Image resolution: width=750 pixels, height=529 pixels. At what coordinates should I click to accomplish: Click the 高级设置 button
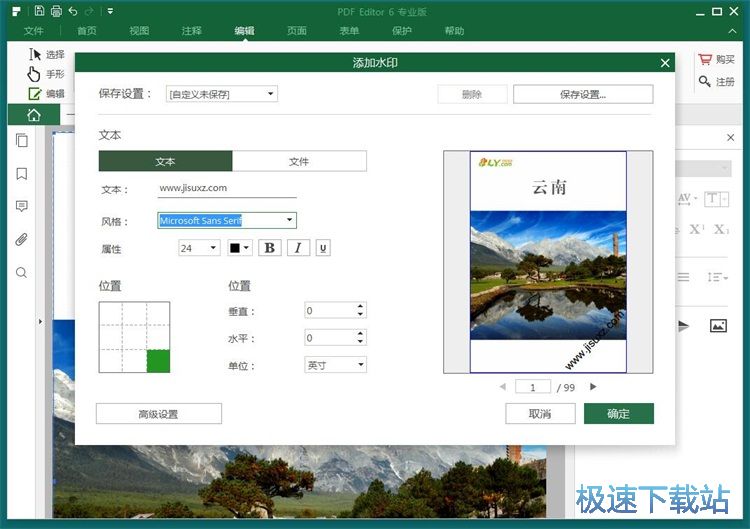point(159,414)
